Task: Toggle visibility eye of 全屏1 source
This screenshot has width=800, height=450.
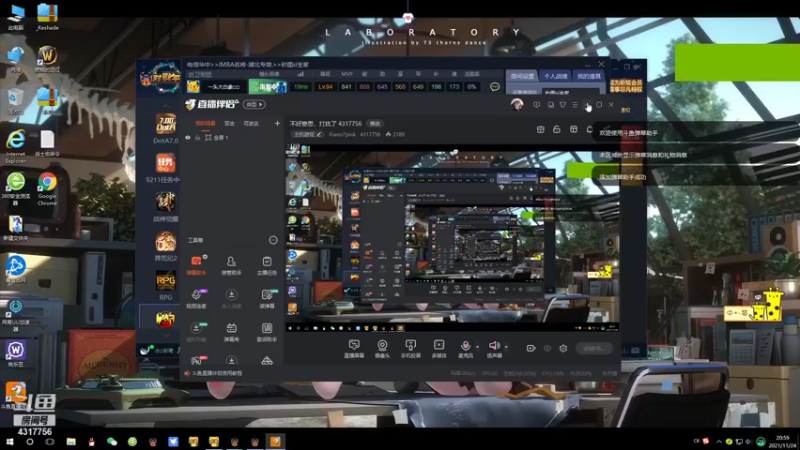Action: click(188, 138)
